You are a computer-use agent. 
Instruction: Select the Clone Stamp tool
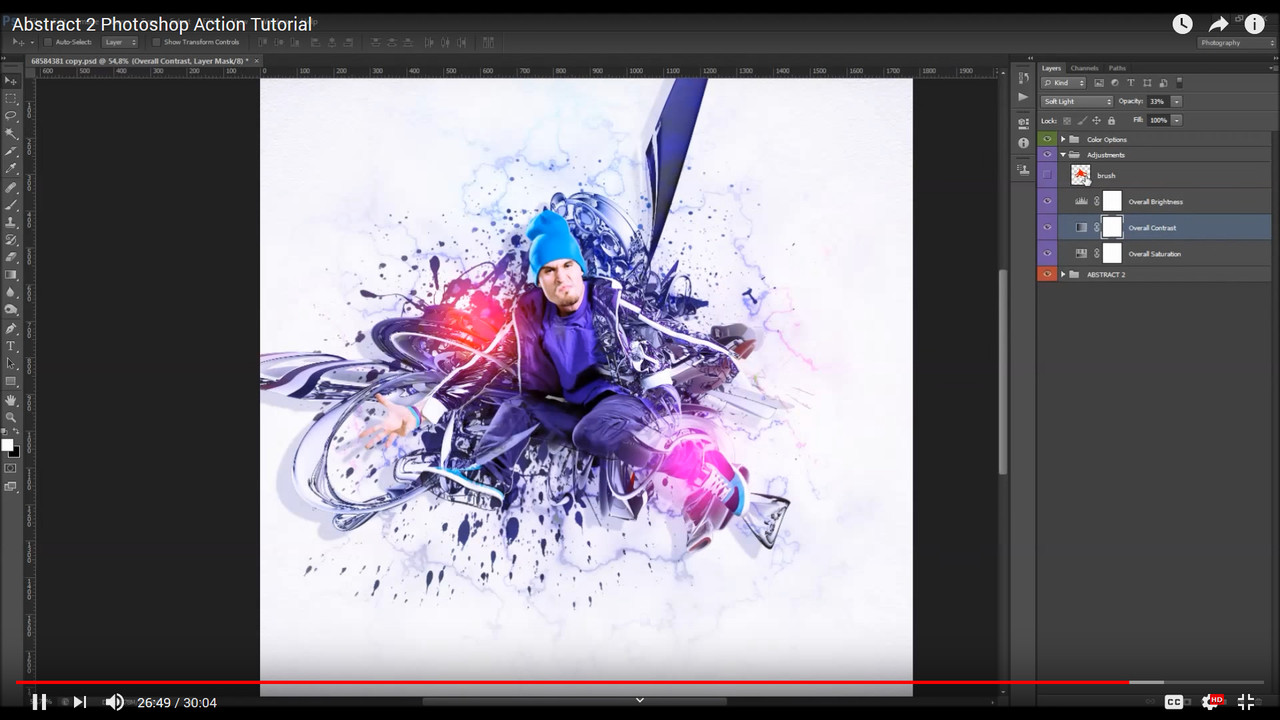(x=11, y=222)
